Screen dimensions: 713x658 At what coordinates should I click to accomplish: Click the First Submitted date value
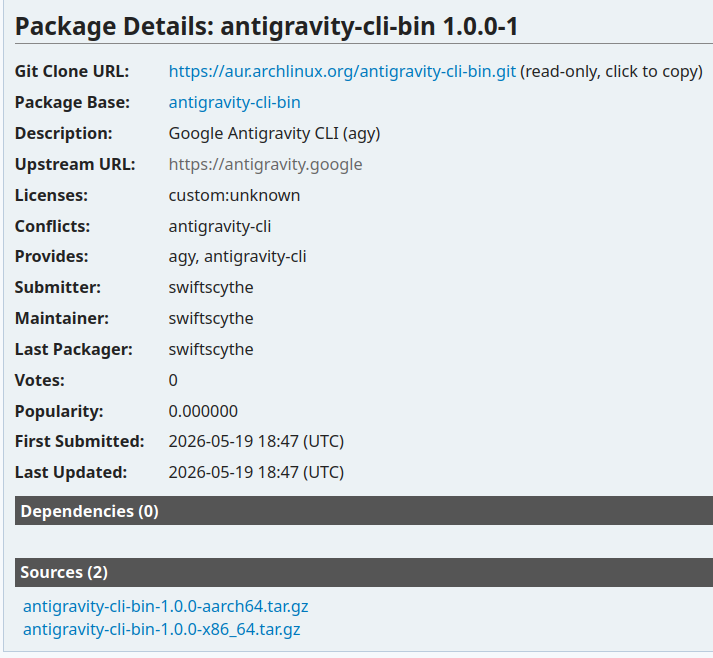[x=256, y=442]
